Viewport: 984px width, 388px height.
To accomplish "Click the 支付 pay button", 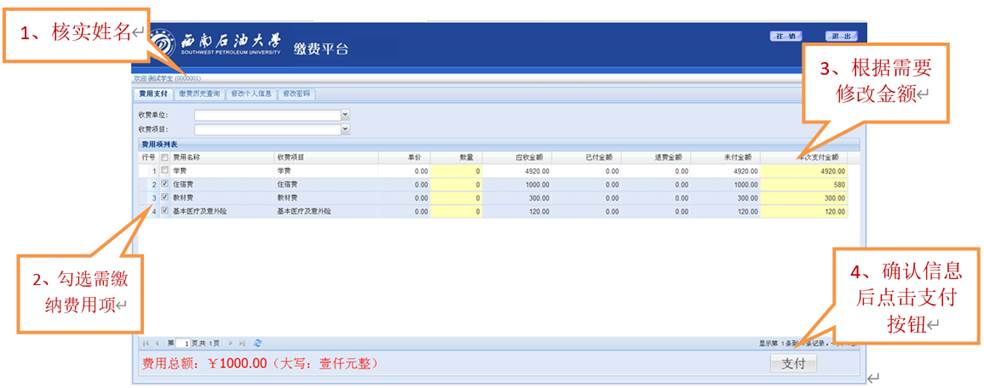I will point(793,364).
